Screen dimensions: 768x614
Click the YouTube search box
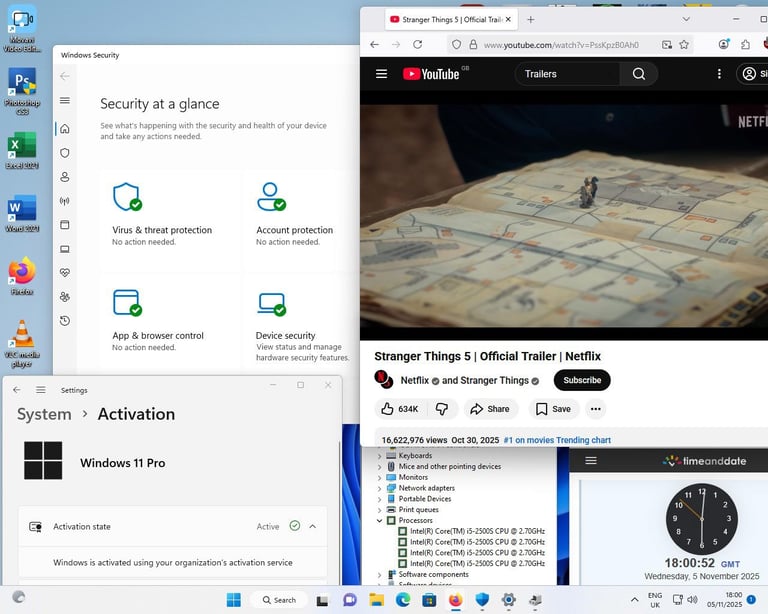[567, 74]
